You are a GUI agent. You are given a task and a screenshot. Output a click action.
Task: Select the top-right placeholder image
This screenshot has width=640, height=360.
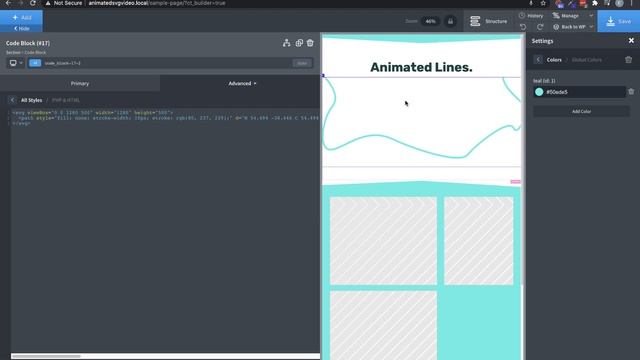[478, 240]
